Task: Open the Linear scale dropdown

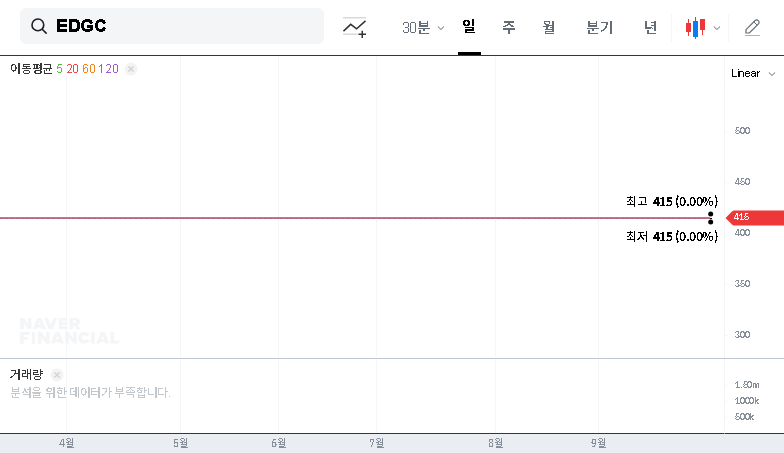Action: pyautogui.click(x=753, y=74)
